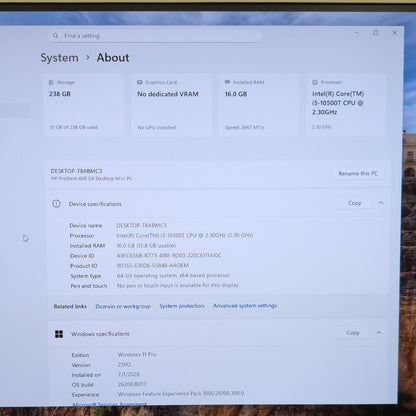Open the Graphics Card info card
Image resolution: width=416 pixels, height=416 pixels.
[x=171, y=105]
